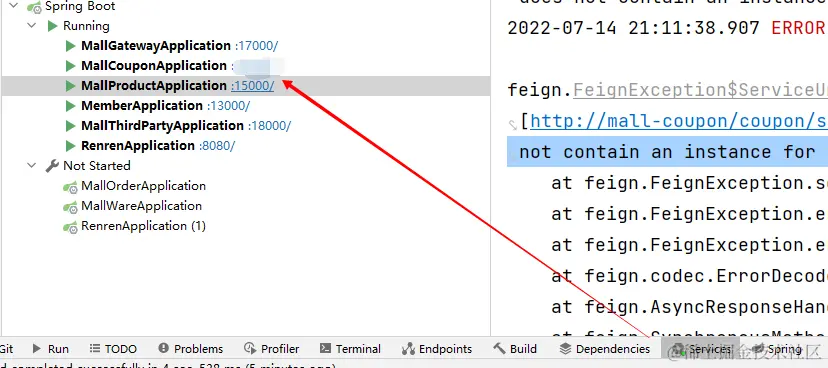Click run icon of MallCouponApplication
Screen dimensions: 828x368
pos(70,66)
